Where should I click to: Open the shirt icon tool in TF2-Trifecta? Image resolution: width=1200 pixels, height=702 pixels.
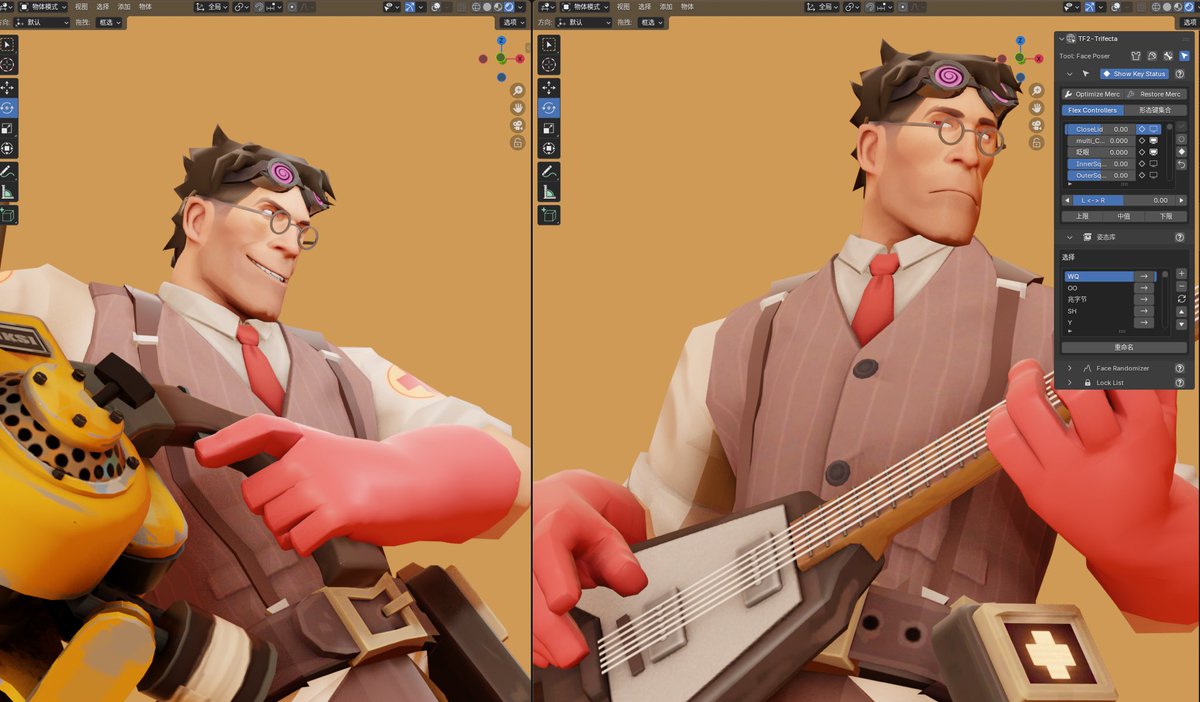(x=1136, y=56)
